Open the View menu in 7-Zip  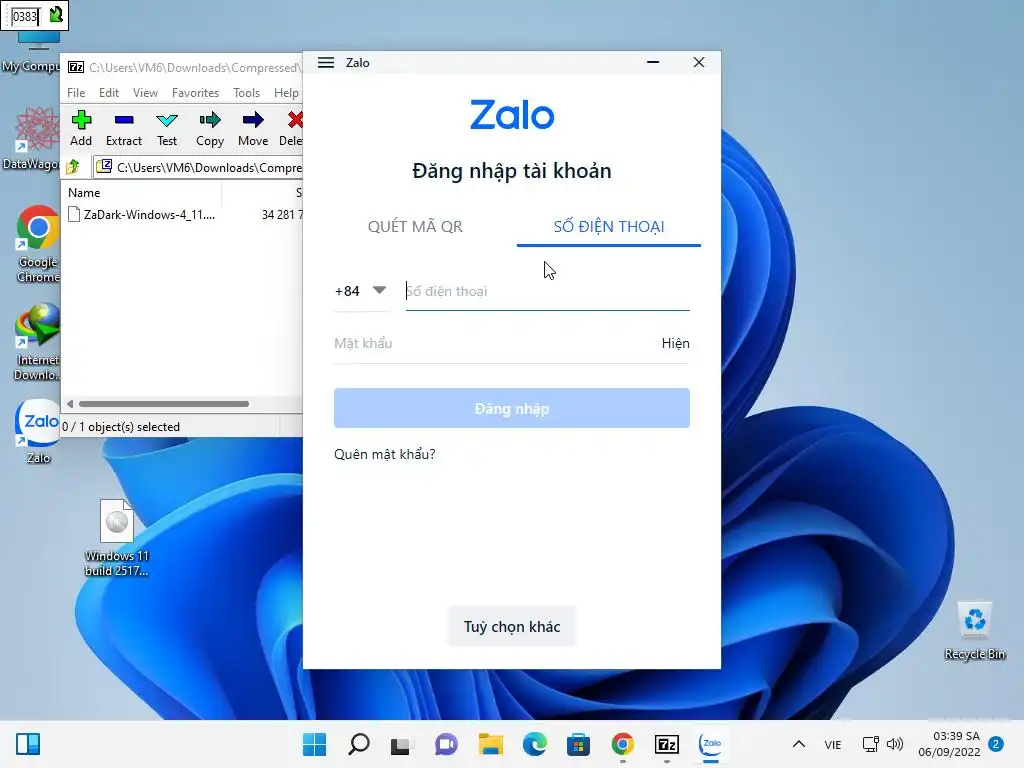point(146,93)
